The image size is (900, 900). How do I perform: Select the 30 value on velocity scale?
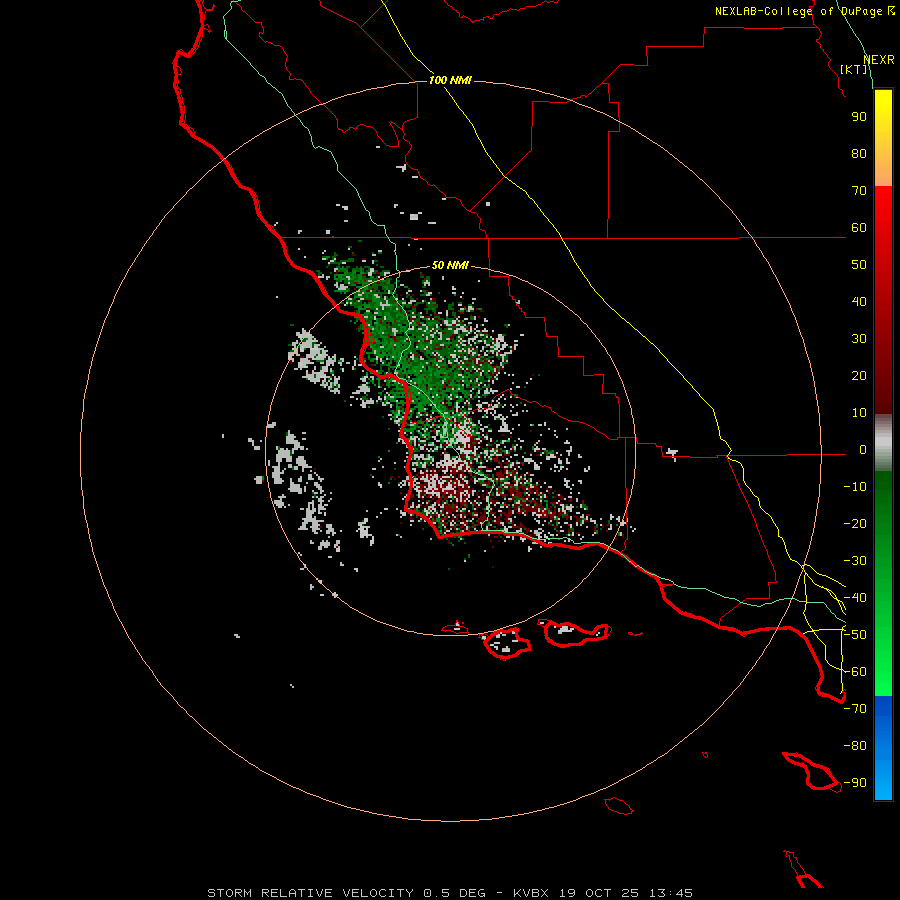[859, 339]
